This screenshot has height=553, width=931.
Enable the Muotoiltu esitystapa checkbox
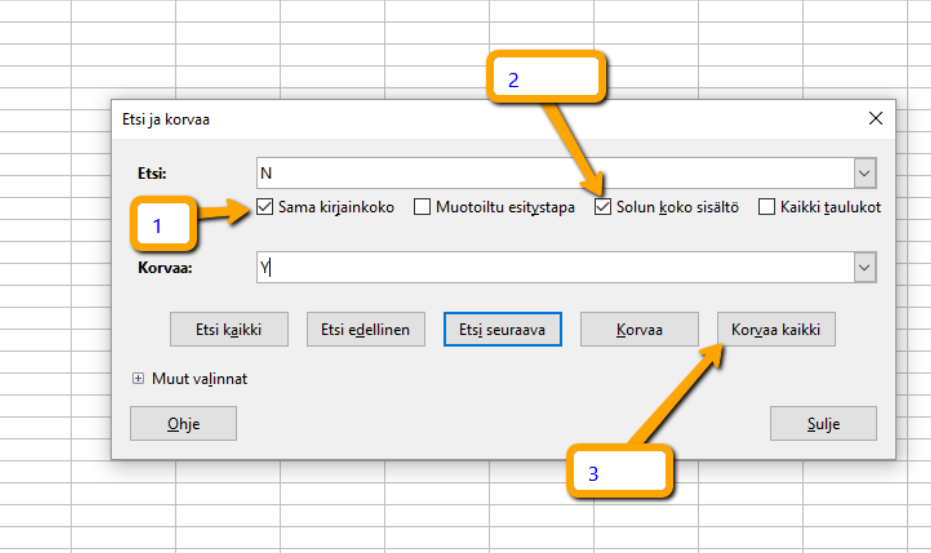click(422, 208)
